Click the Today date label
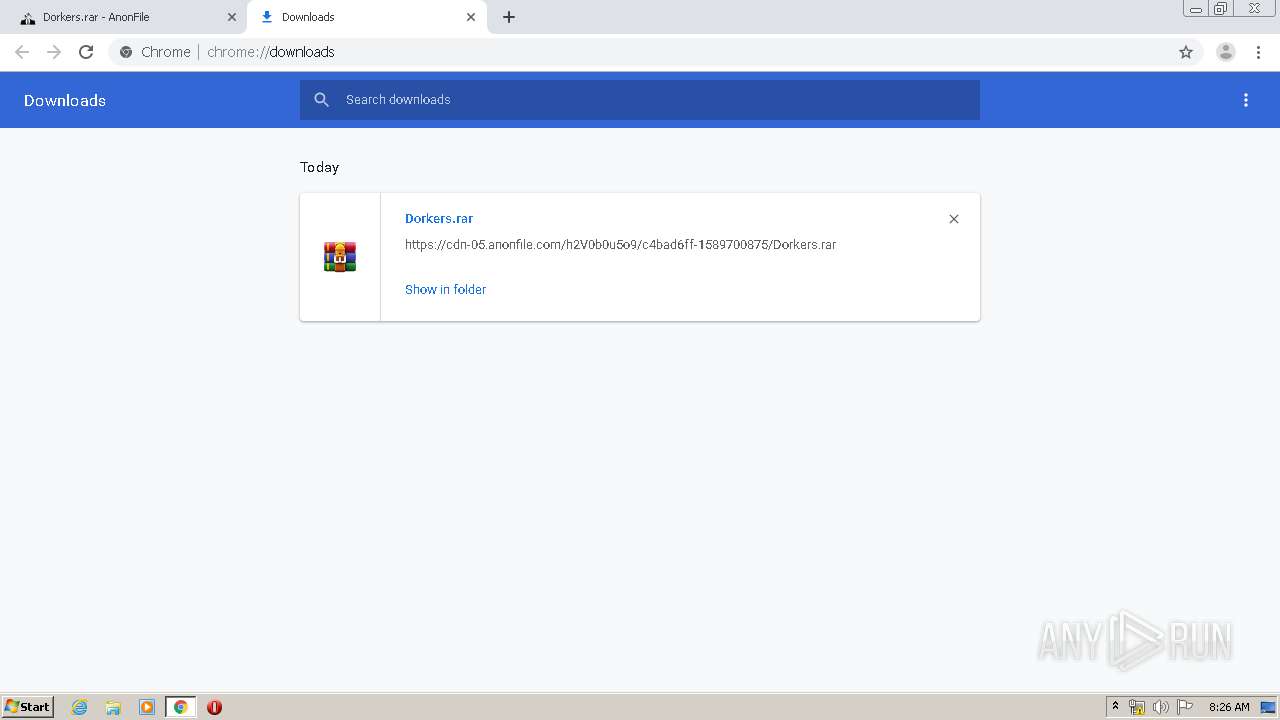Image resolution: width=1280 pixels, height=720 pixels. pos(320,167)
